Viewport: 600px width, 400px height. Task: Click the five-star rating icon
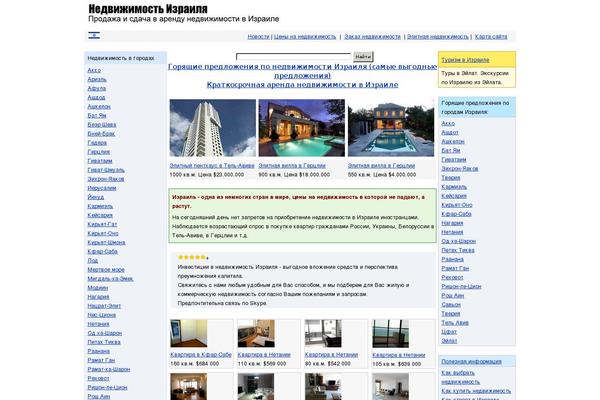coord(192,258)
